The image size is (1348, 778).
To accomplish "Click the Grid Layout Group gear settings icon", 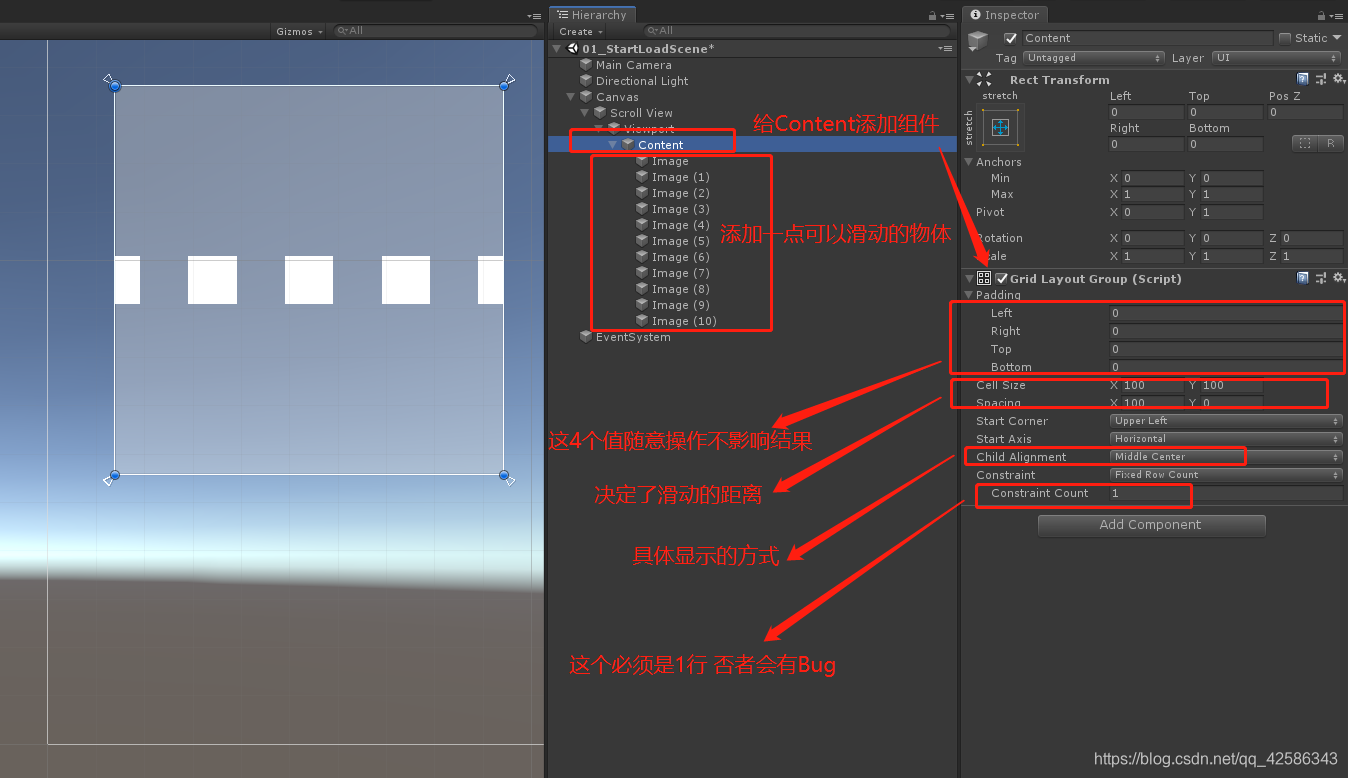I will 1339,278.
